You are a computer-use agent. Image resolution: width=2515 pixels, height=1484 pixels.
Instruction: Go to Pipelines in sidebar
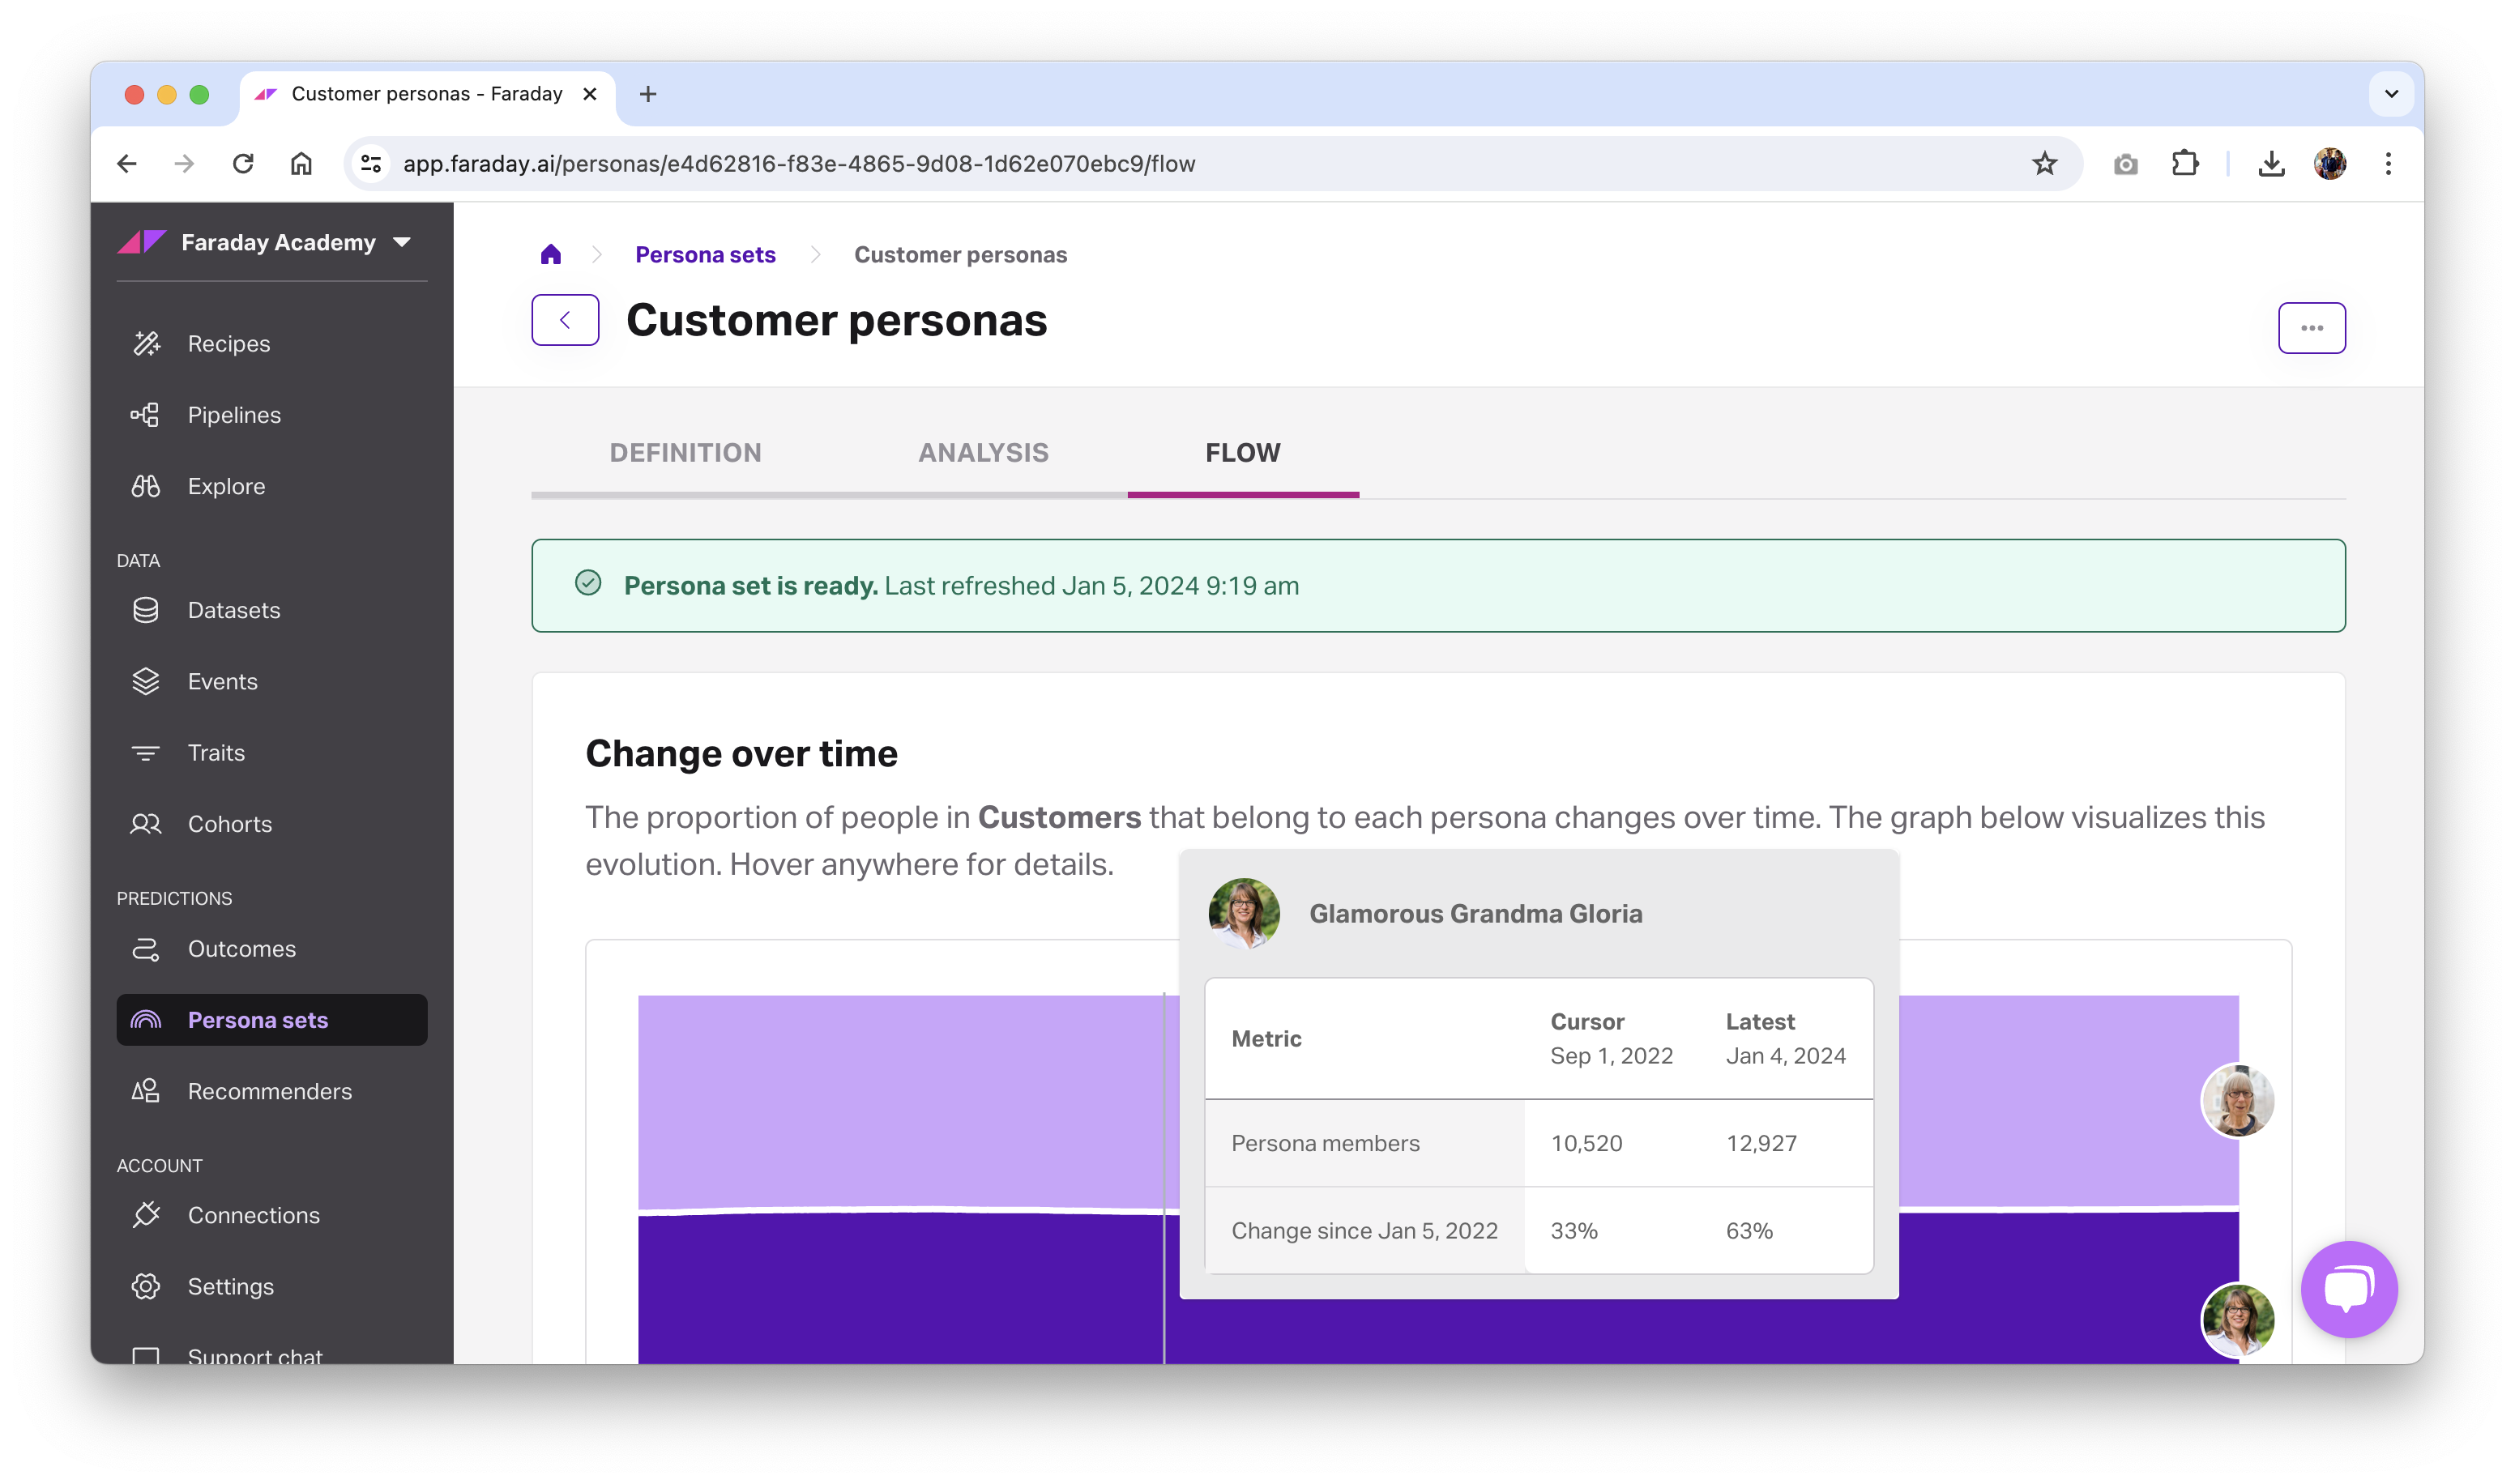coord(233,415)
